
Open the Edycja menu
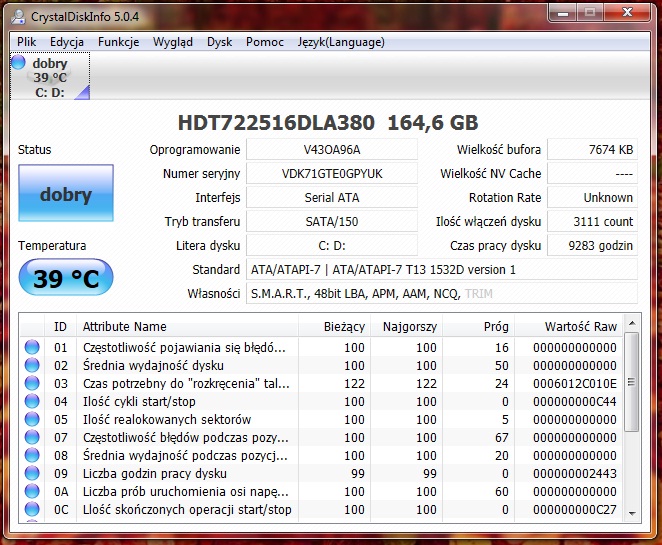pyautogui.click(x=67, y=42)
